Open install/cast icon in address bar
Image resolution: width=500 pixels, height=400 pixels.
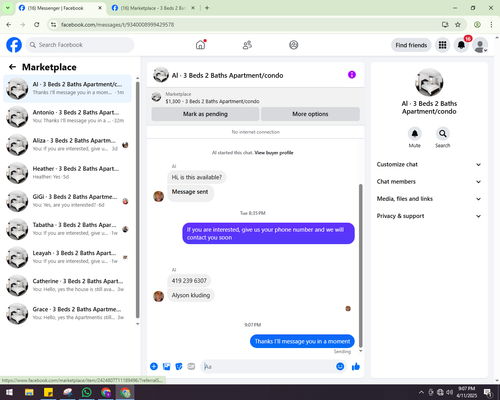pos(445,25)
